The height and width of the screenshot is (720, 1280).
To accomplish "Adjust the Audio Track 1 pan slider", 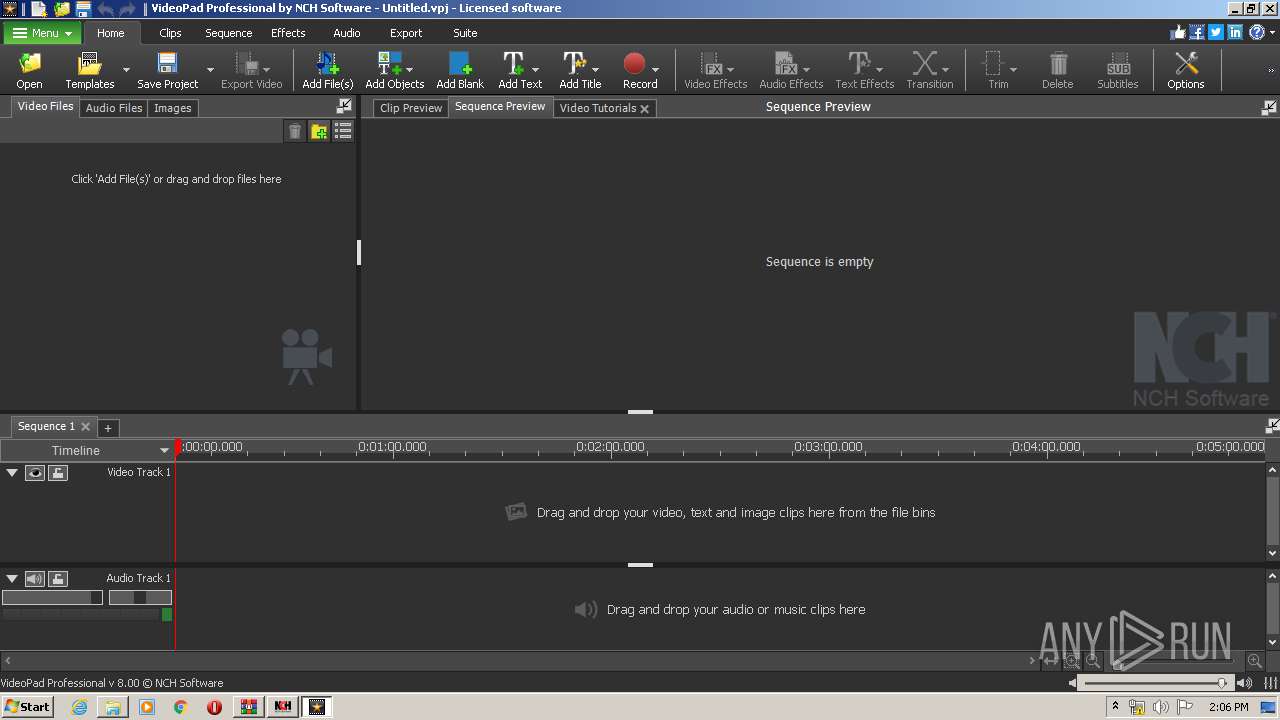I will point(140,597).
